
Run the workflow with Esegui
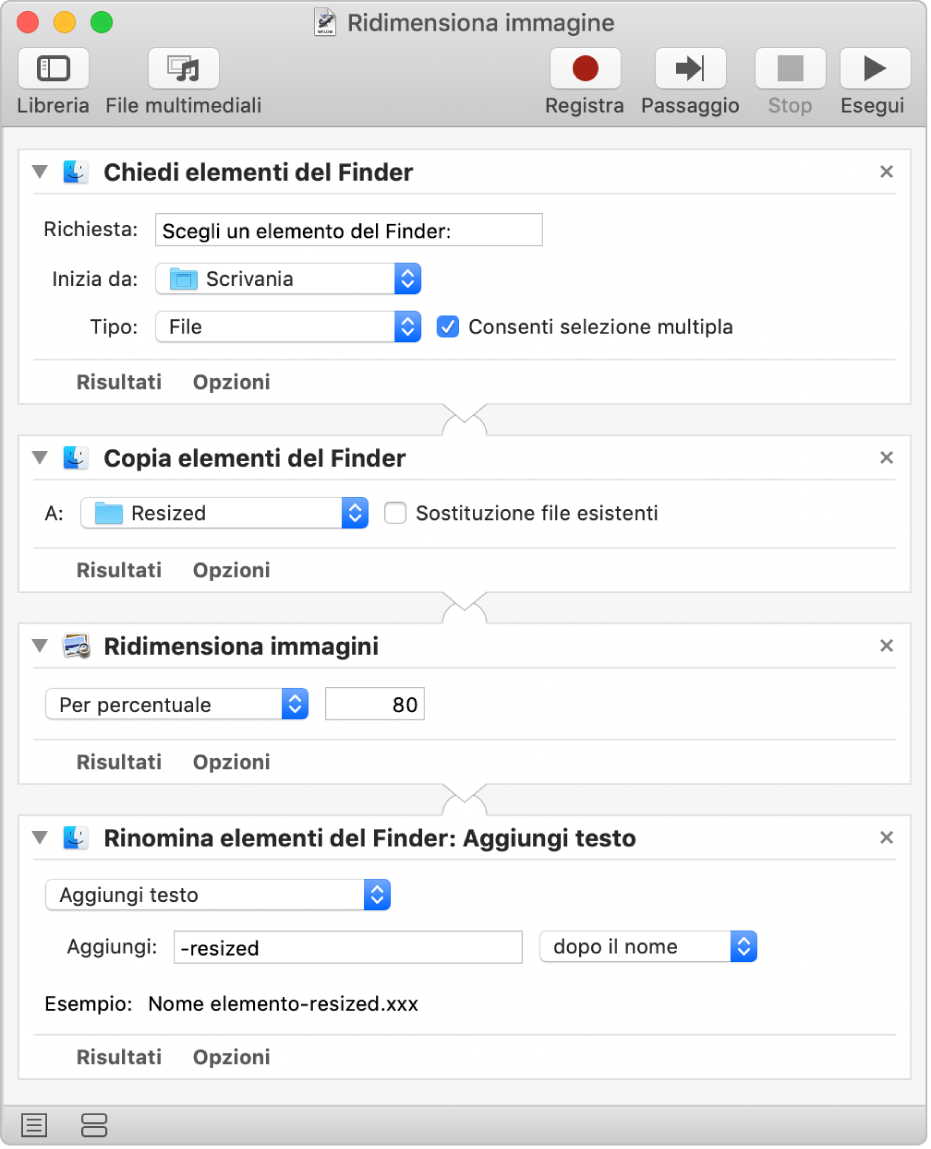(x=874, y=69)
